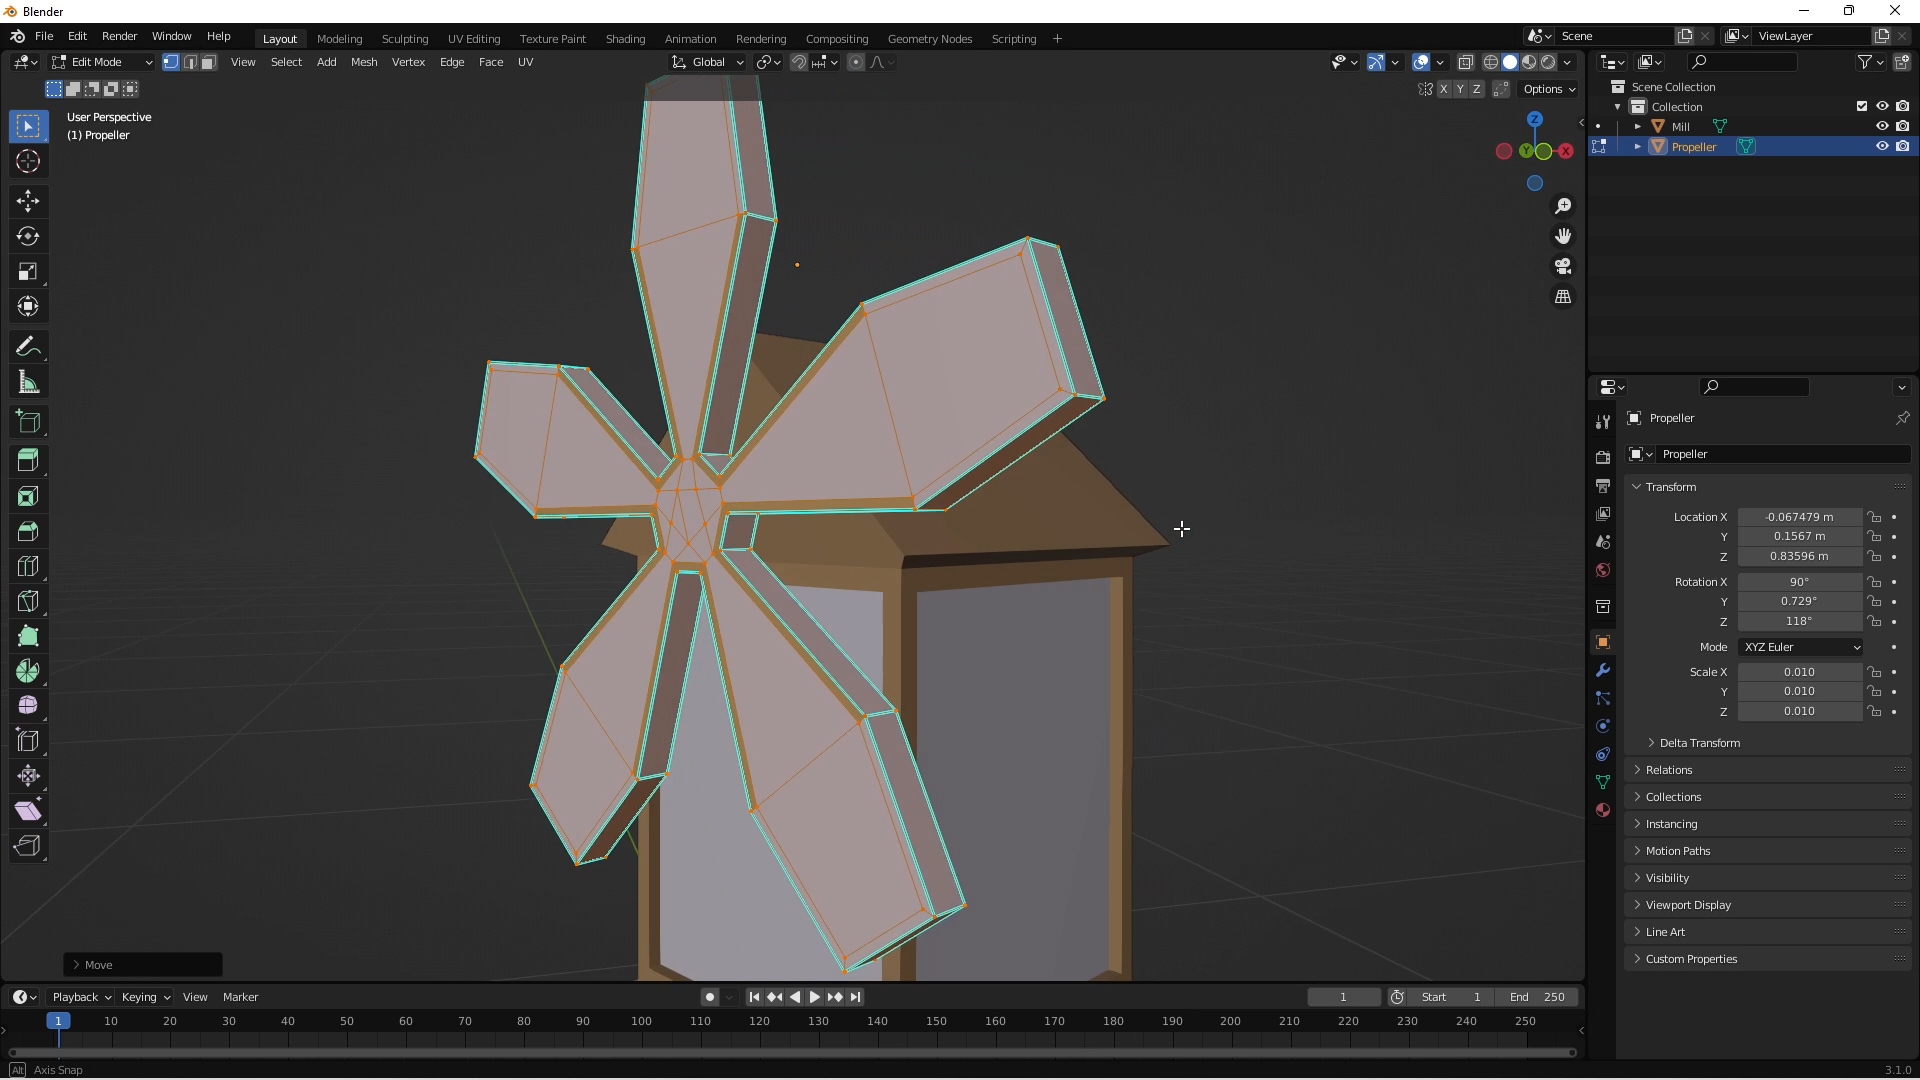Select the Extrude Region tool
The width and height of the screenshot is (1920, 1080).
click(28, 461)
